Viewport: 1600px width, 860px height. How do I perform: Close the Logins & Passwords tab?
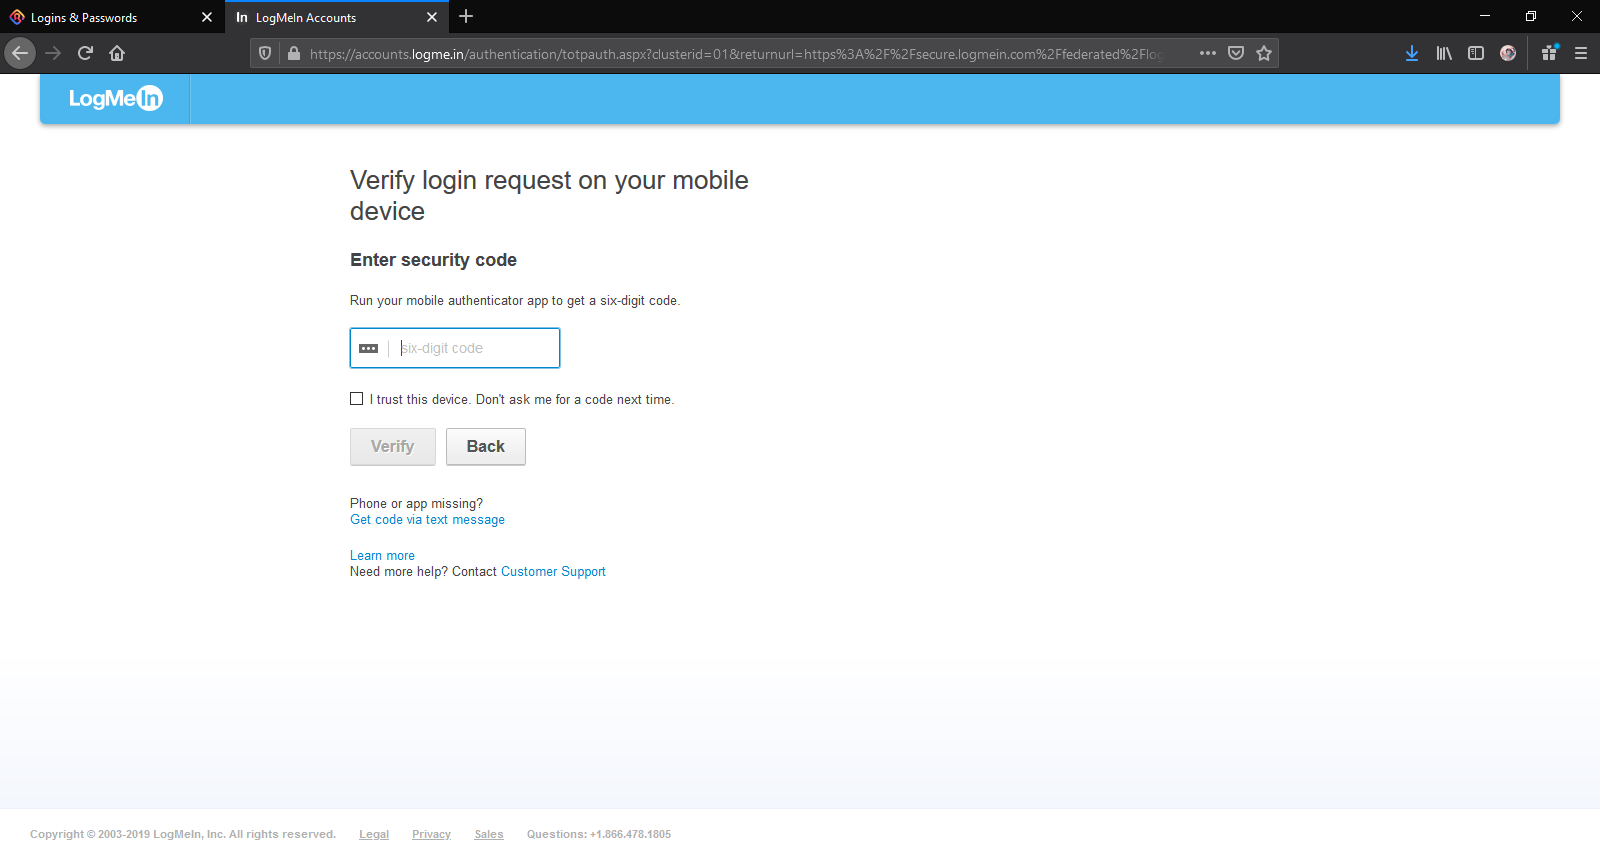(x=207, y=17)
